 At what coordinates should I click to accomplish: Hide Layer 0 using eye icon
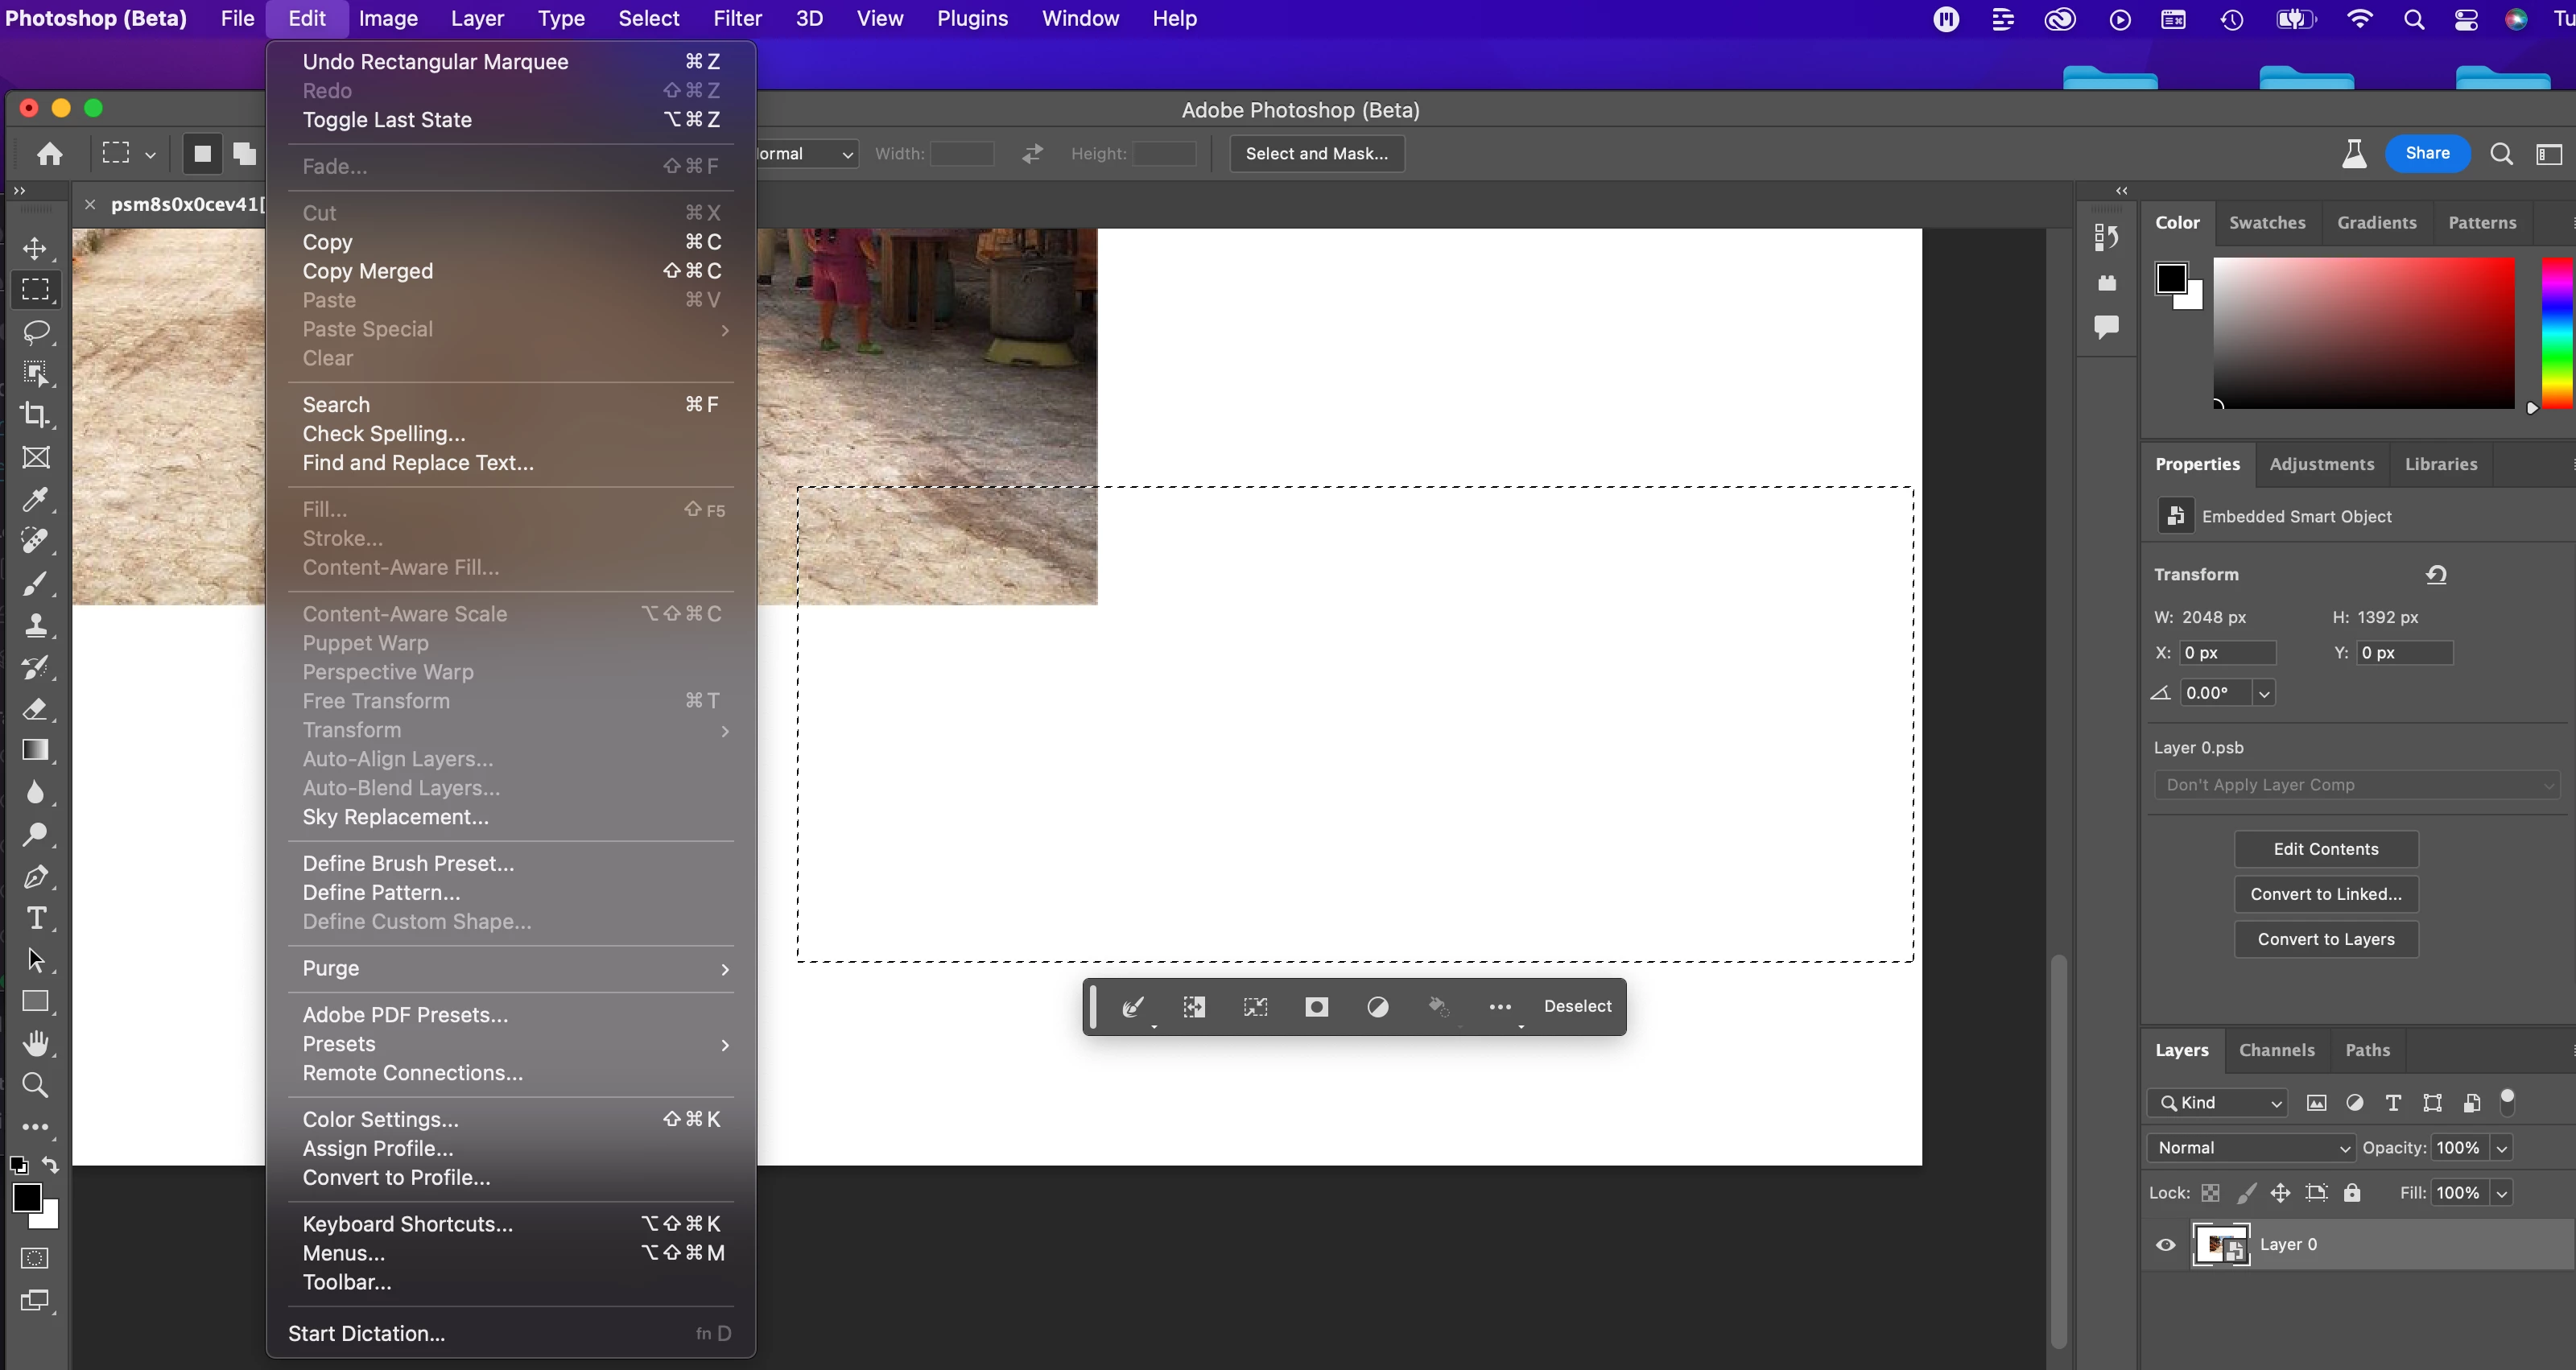tap(2165, 1245)
